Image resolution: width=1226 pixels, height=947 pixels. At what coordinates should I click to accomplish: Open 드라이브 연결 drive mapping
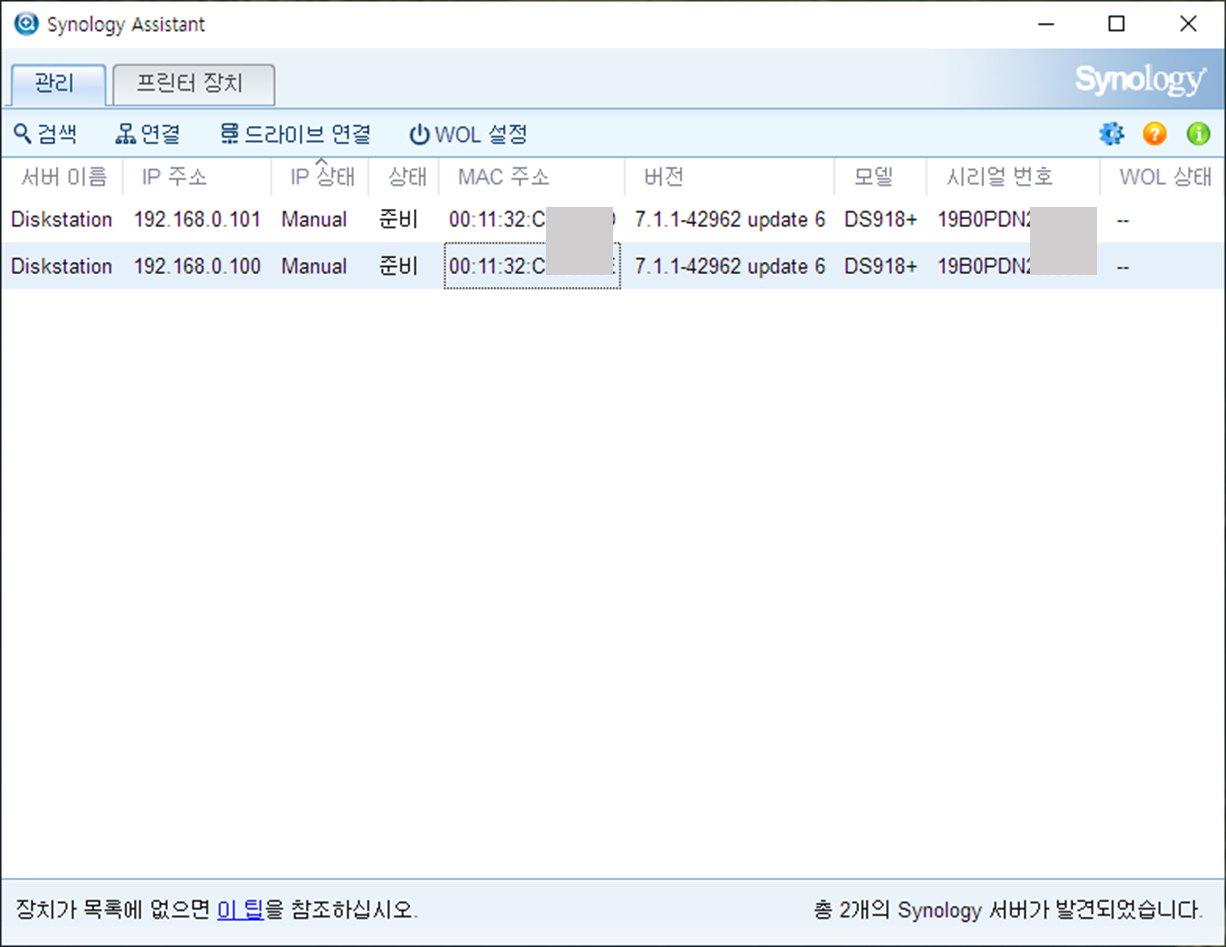click(295, 134)
